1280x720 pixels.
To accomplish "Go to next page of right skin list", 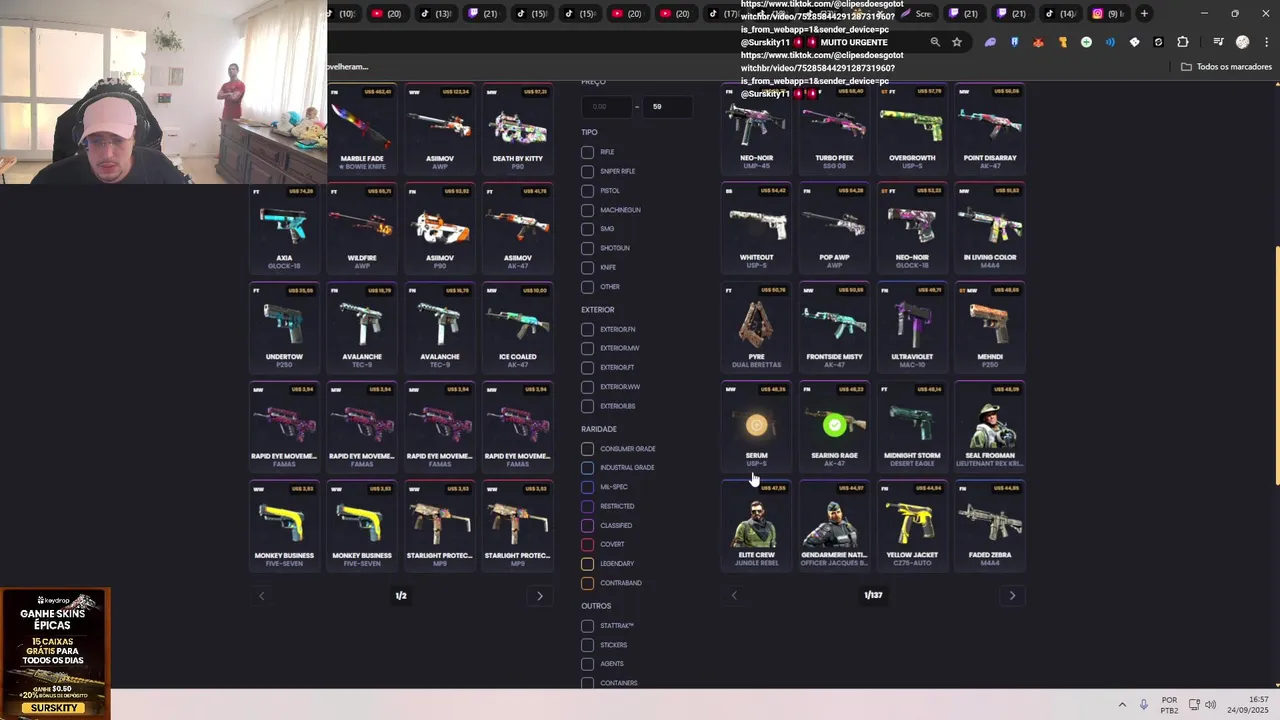I will (x=1012, y=595).
